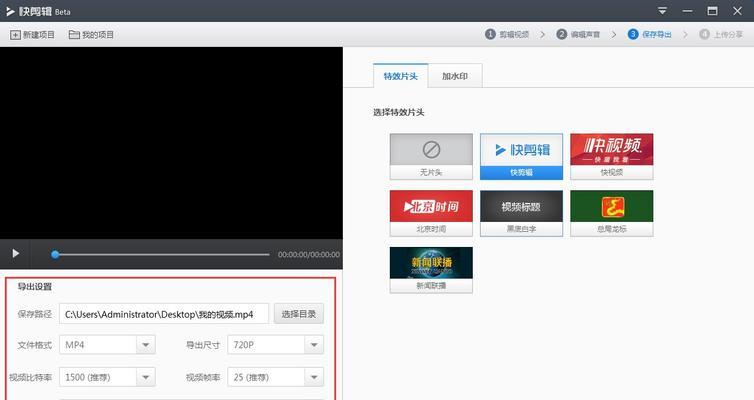Click the playback time 00:00:00/00:00:00 text
Screen dimensions: 754x400
(x=309, y=254)
